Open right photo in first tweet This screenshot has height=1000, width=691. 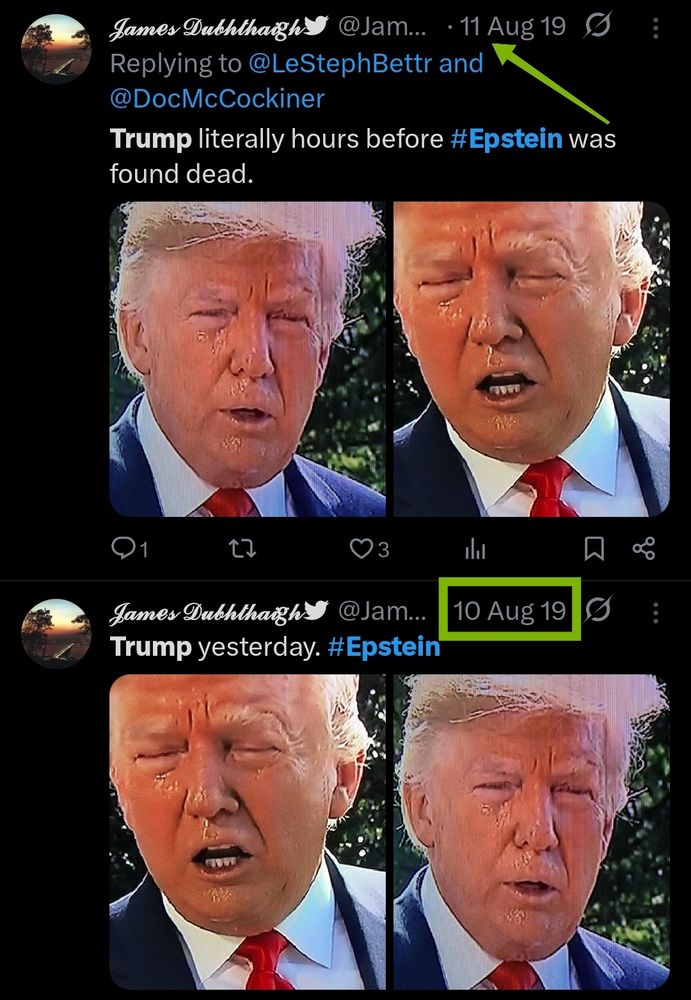coord(531,359)
